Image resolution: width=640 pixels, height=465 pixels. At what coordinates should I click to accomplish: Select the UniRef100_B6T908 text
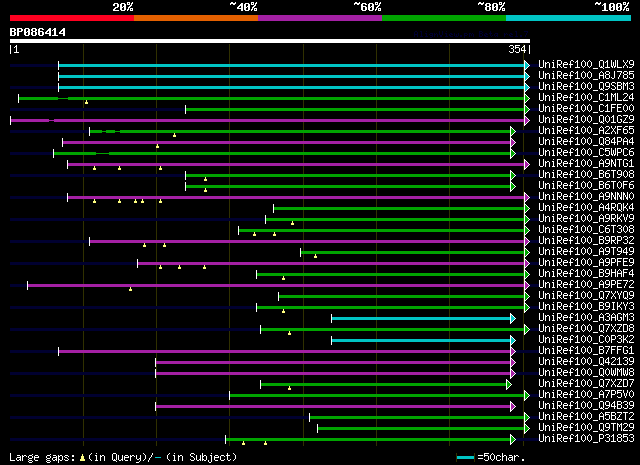point(586,175)
